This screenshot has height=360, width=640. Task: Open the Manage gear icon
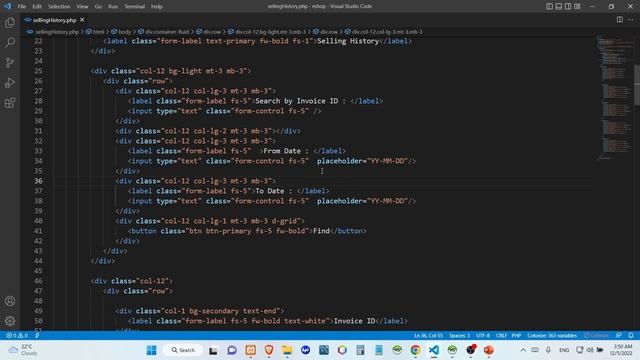[x=10, y=321]
